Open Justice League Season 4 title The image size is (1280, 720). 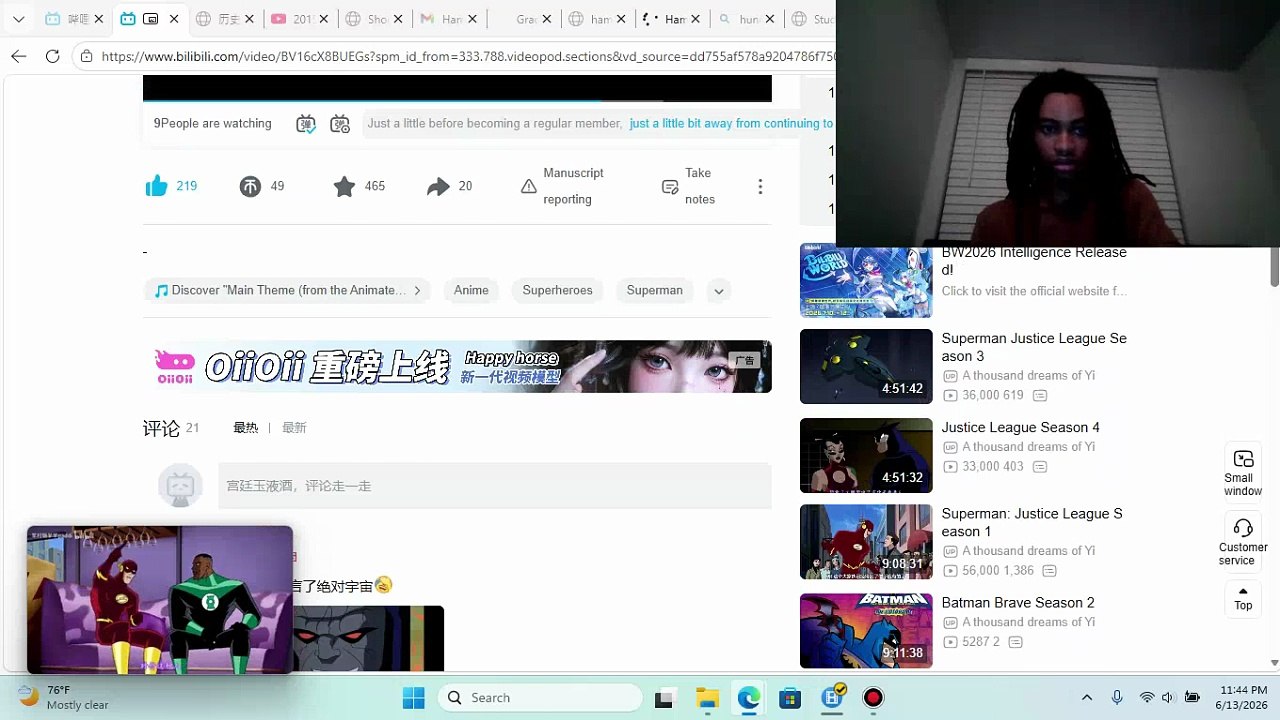[1020, 427]
